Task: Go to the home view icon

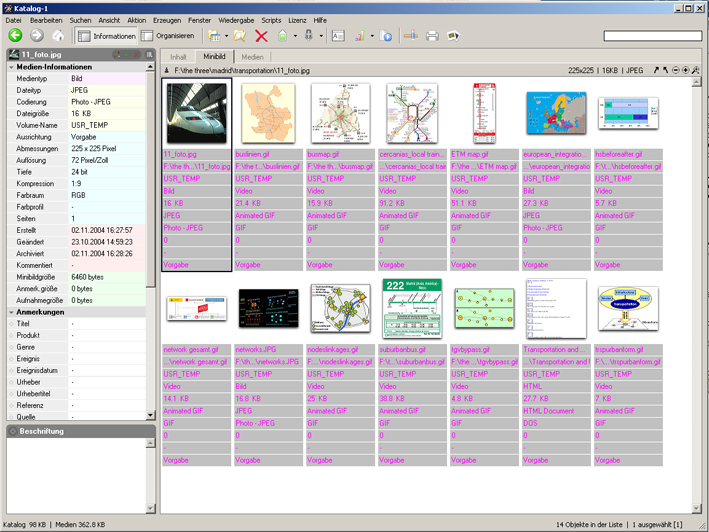Action: click(58, 35)
